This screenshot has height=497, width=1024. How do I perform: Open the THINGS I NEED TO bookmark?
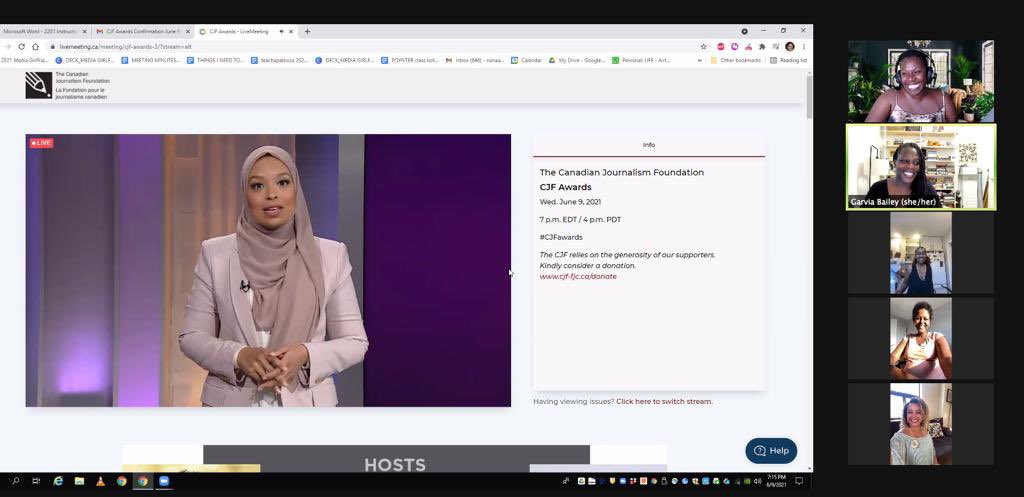pos(216,60)
